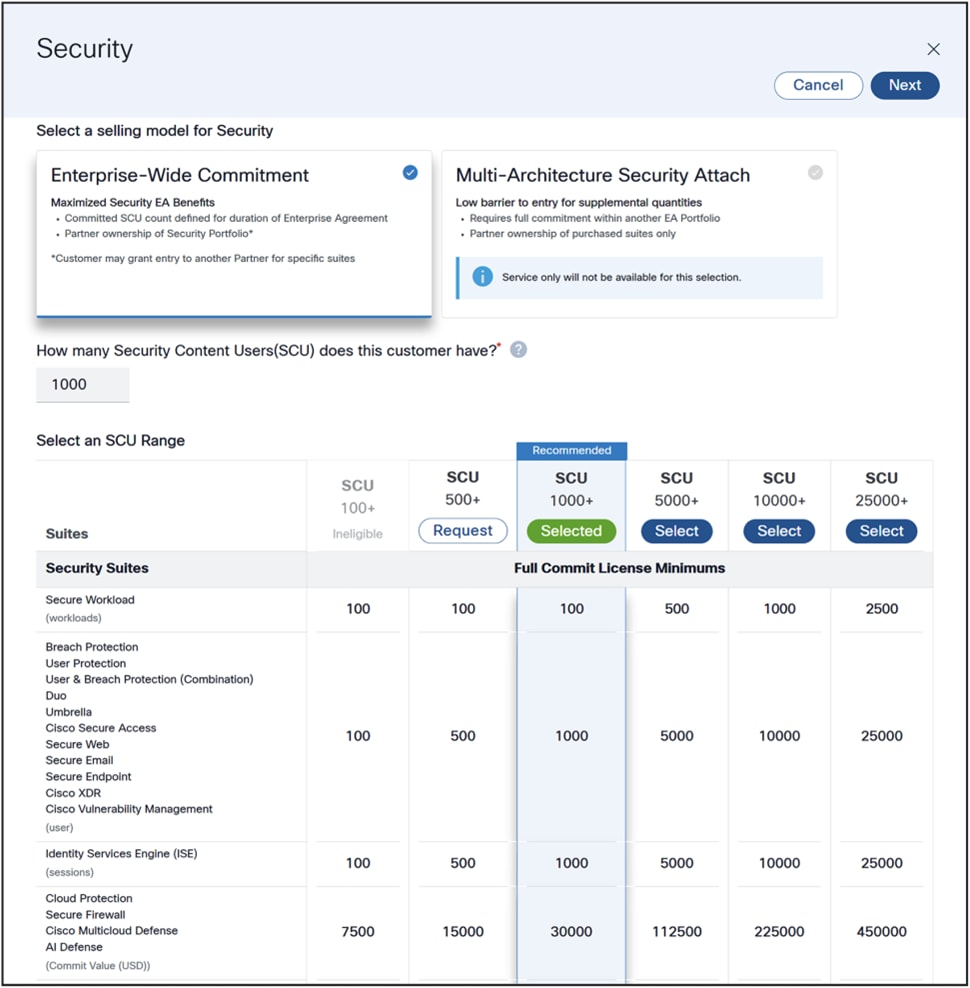Click the SCU count input field showing 1000
Screen dimensions: 970x988
[83, 384]
